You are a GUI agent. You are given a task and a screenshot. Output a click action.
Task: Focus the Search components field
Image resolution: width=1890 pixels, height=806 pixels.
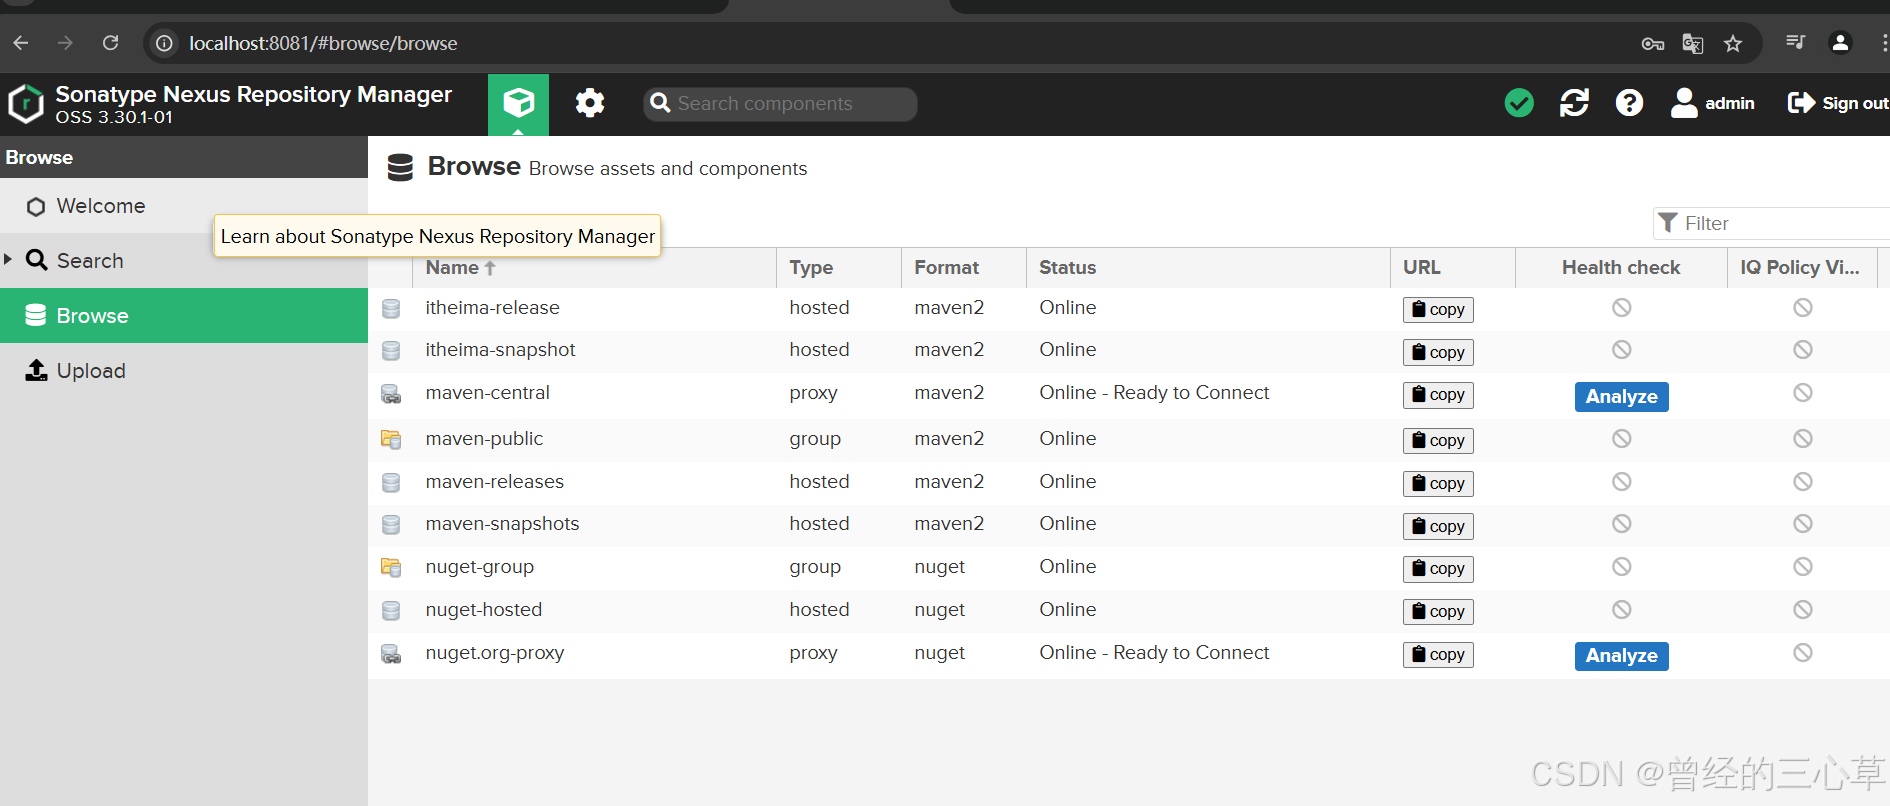point(780,104)
